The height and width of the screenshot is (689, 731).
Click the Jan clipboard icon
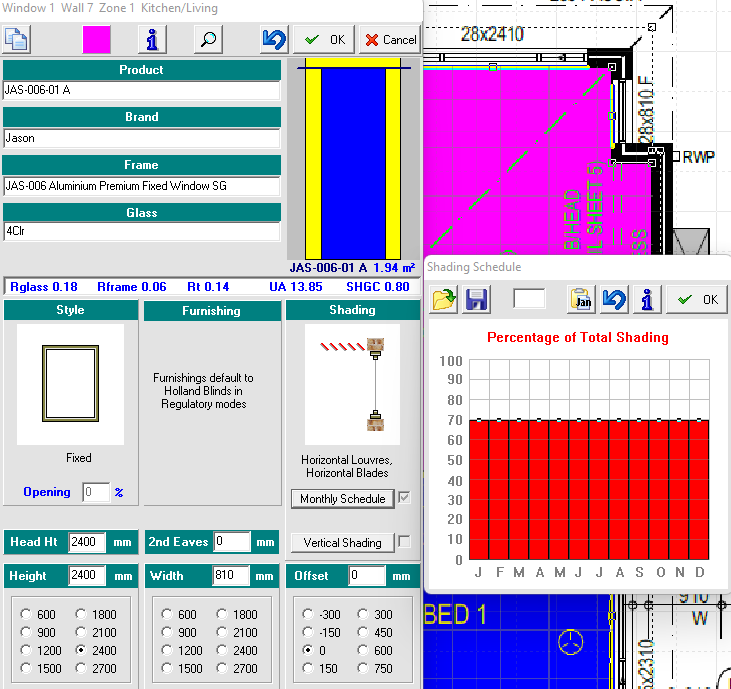(581, 299)
